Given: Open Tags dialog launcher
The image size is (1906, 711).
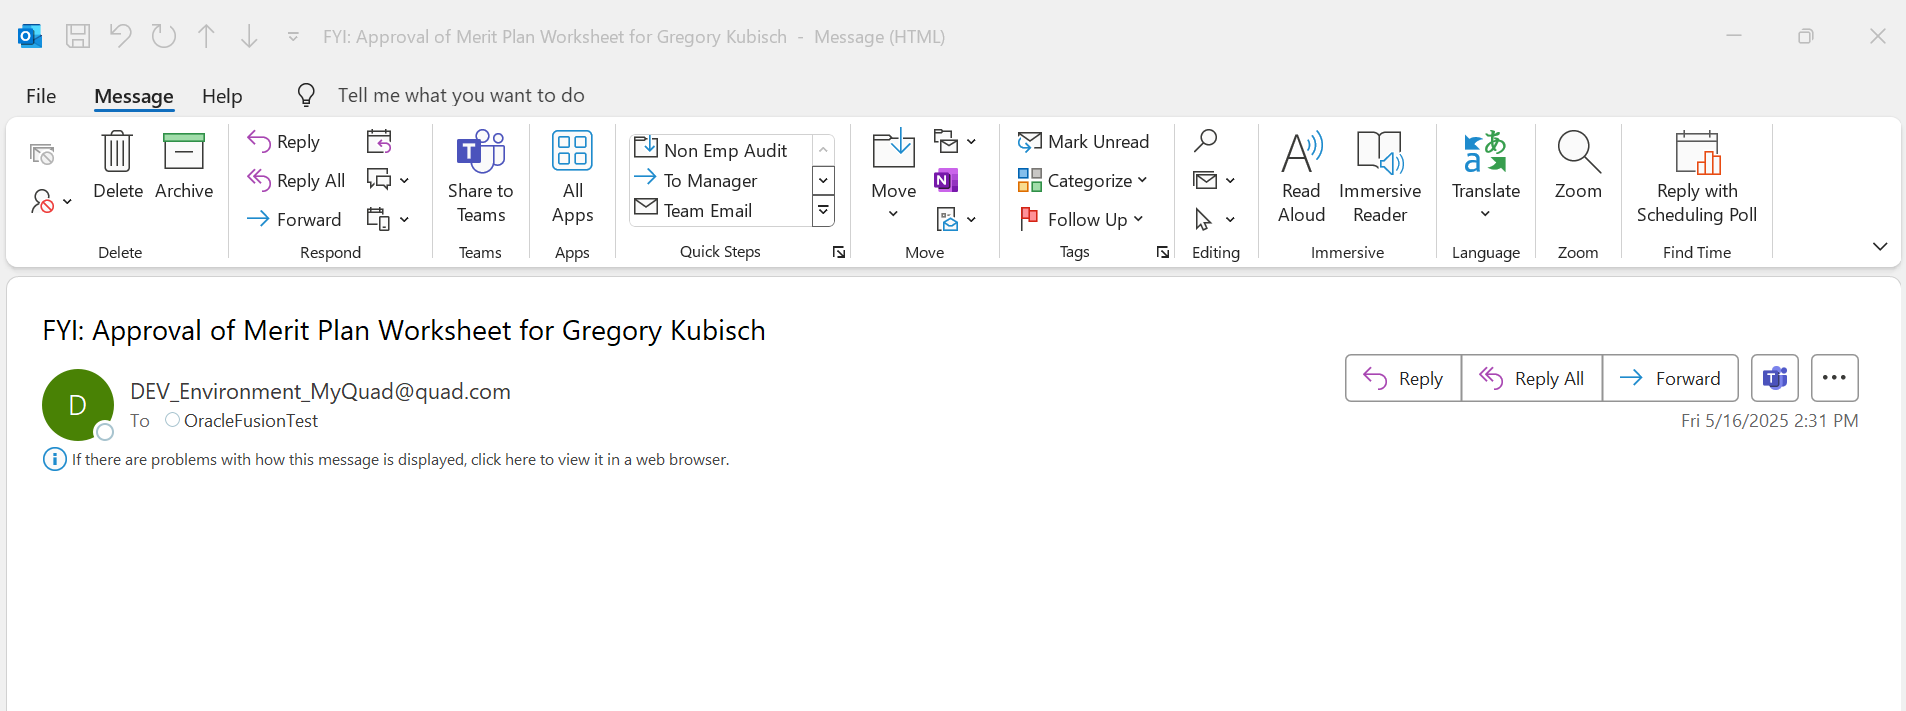Looking at the screenshot, I should point(1163,252).
